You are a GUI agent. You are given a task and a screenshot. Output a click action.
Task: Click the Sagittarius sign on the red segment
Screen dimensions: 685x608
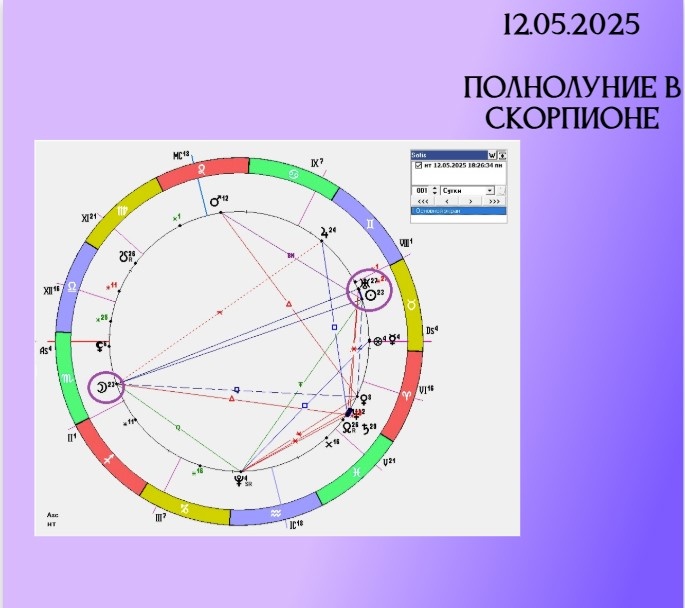tap(109, 459)
